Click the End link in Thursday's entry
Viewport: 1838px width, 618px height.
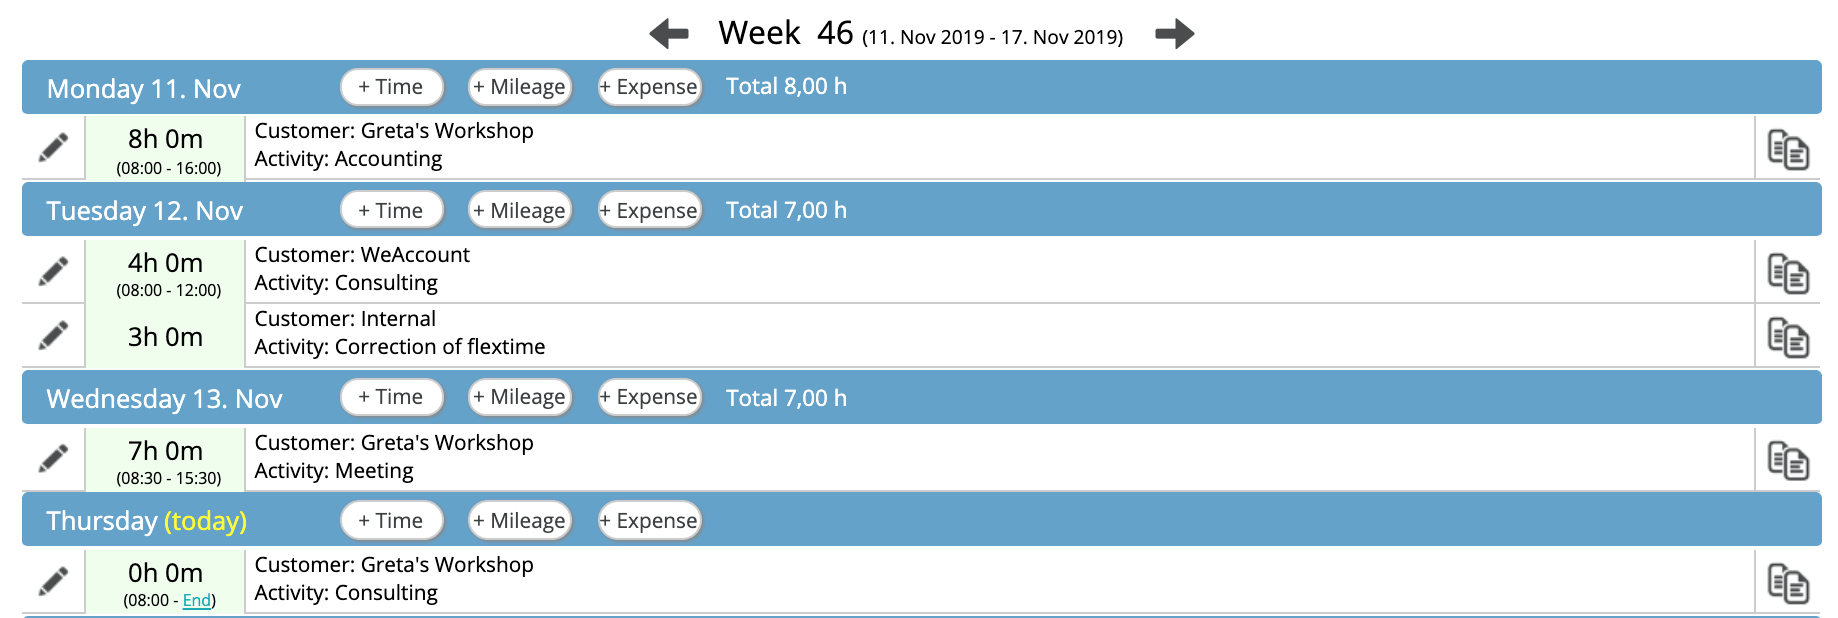click(197, 600)
